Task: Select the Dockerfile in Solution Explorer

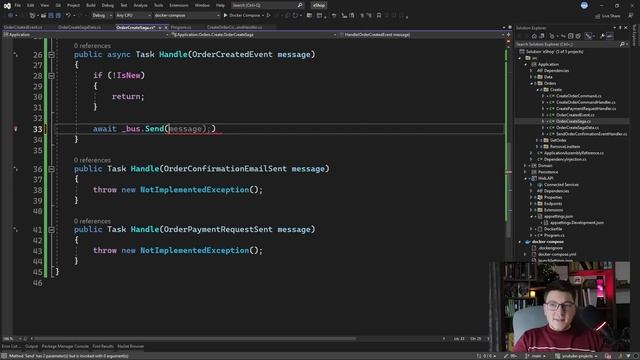Action: tap(553, 229)
